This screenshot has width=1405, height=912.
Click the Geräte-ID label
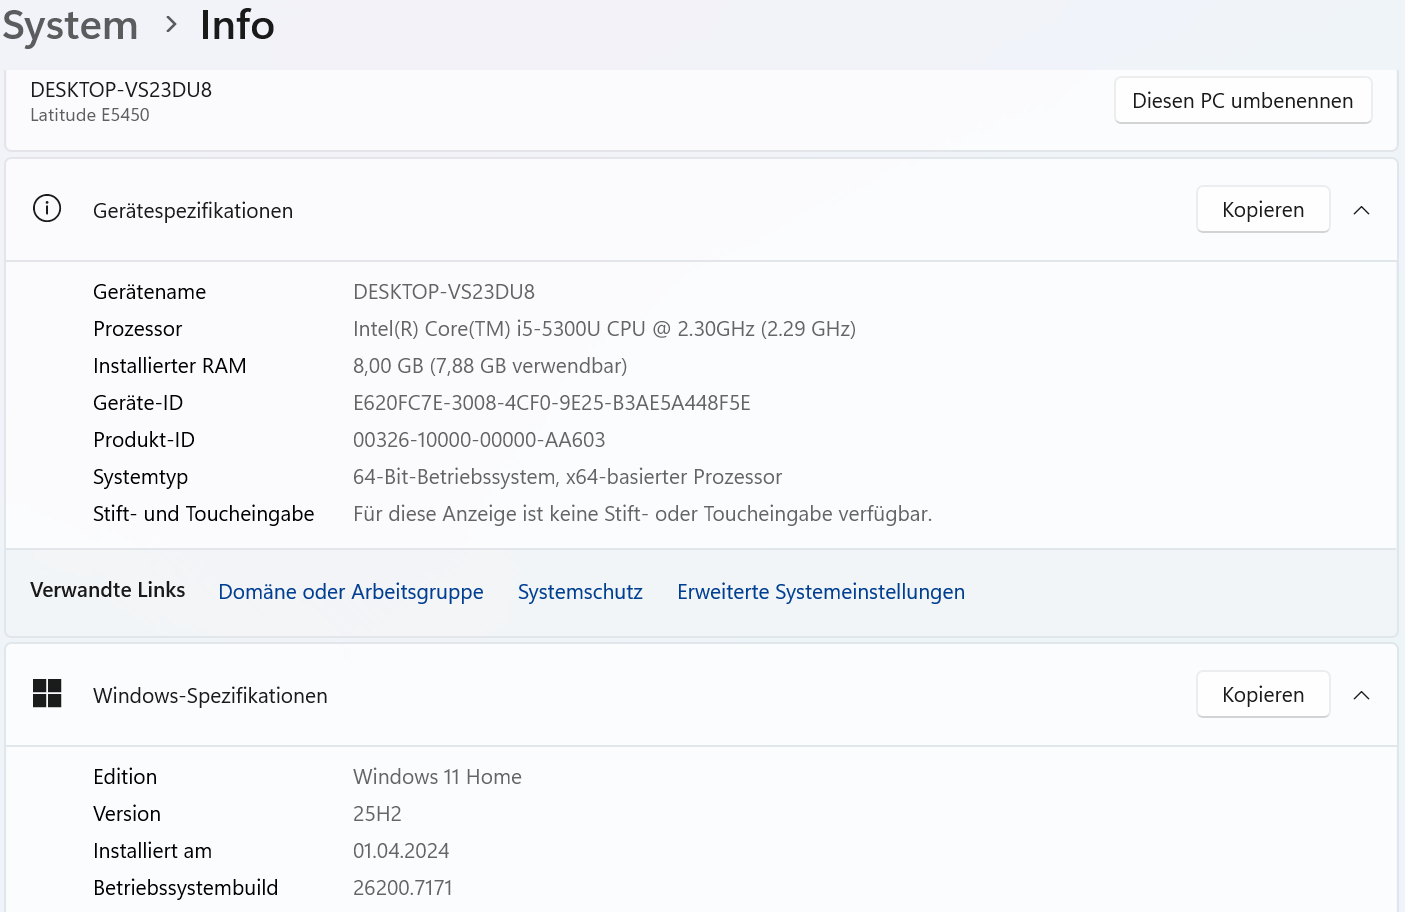138,403
